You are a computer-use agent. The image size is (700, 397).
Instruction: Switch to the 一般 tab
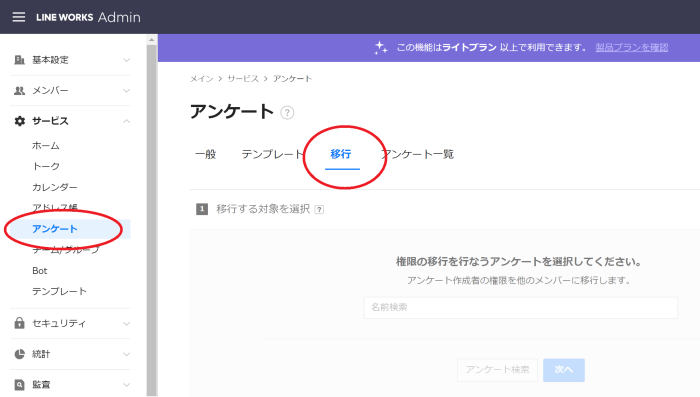click(205, 154)
